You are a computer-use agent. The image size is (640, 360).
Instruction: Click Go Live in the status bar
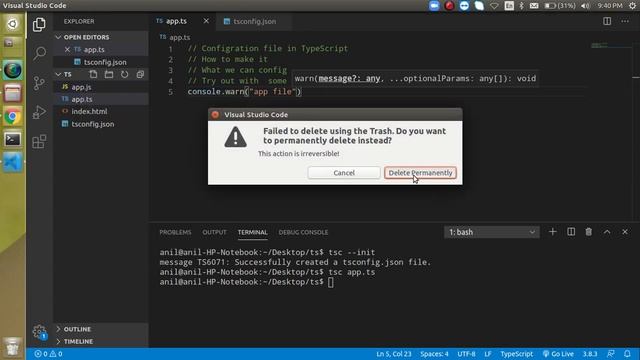pyautogui.click(x=558, y=353)
